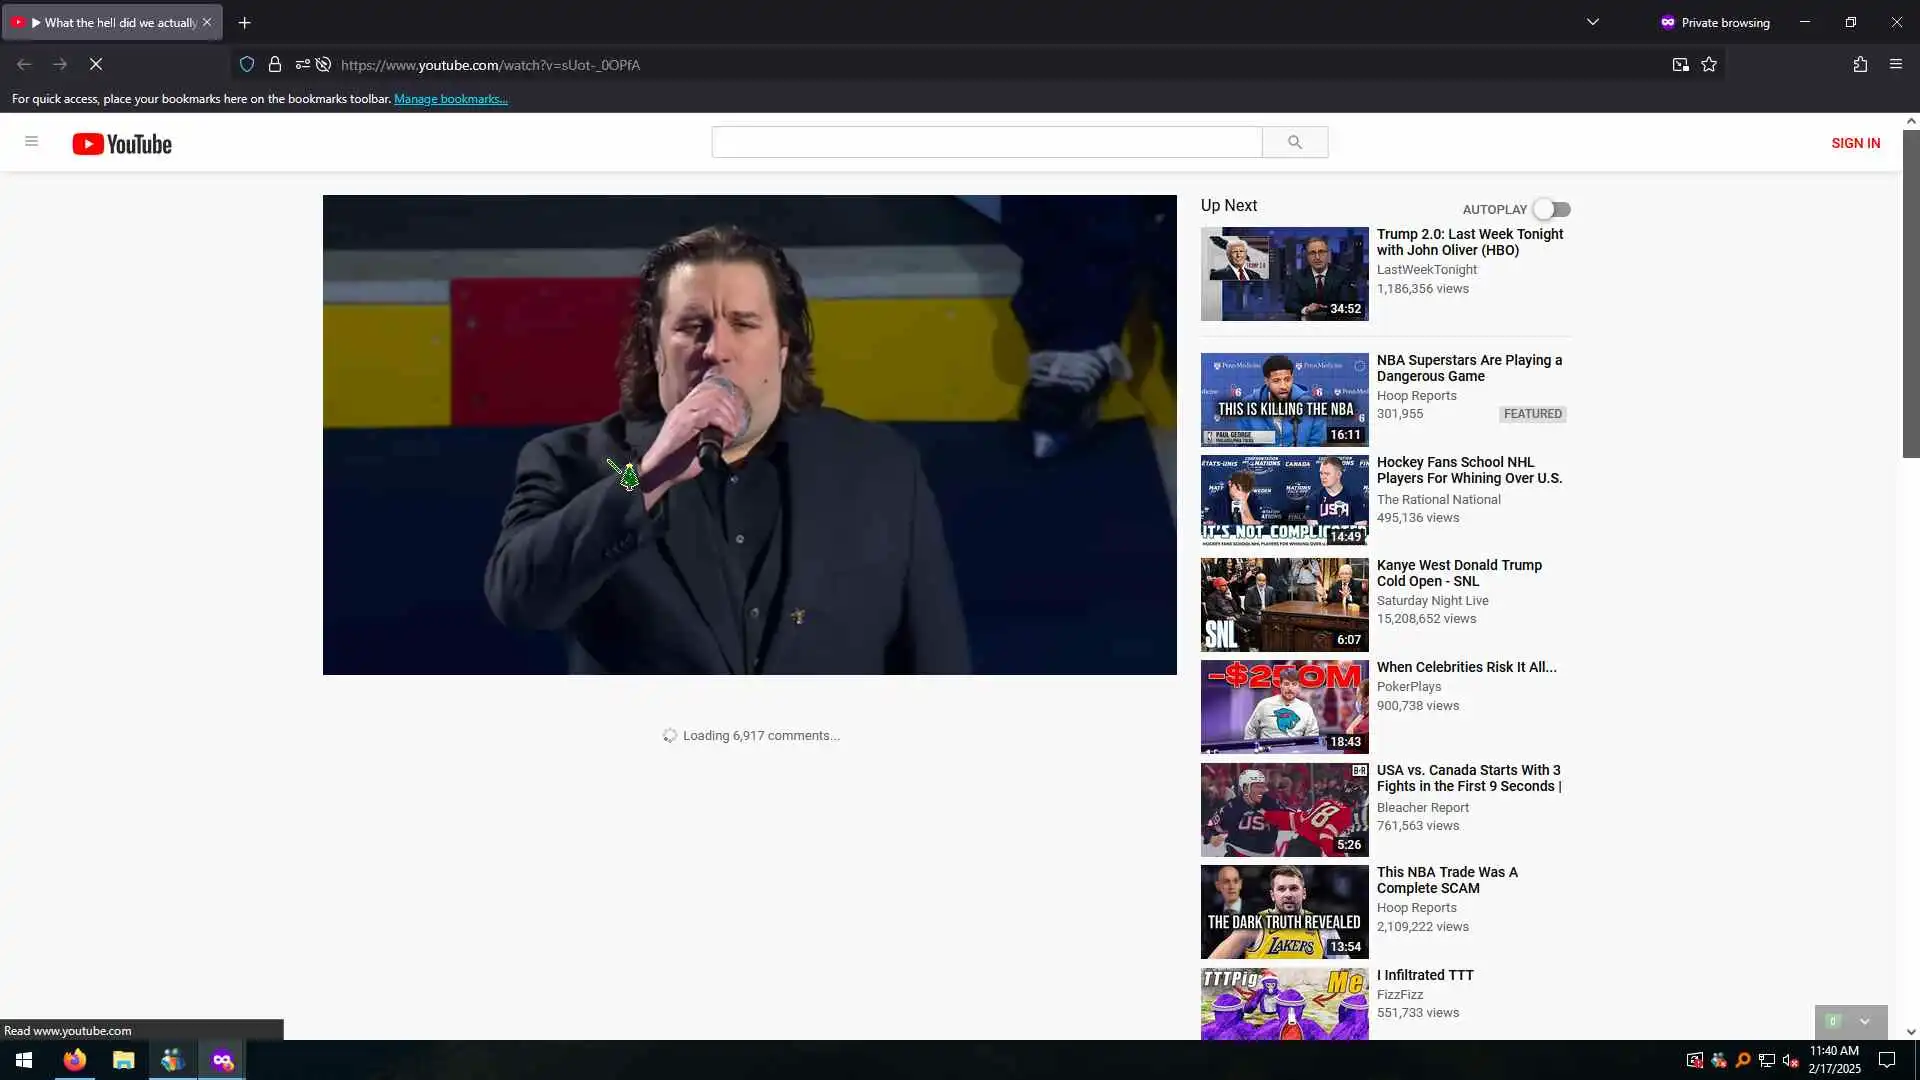The image size is (1920, 1080).
Task: Open the Manage bookmarks link
Action: (450, 99)
